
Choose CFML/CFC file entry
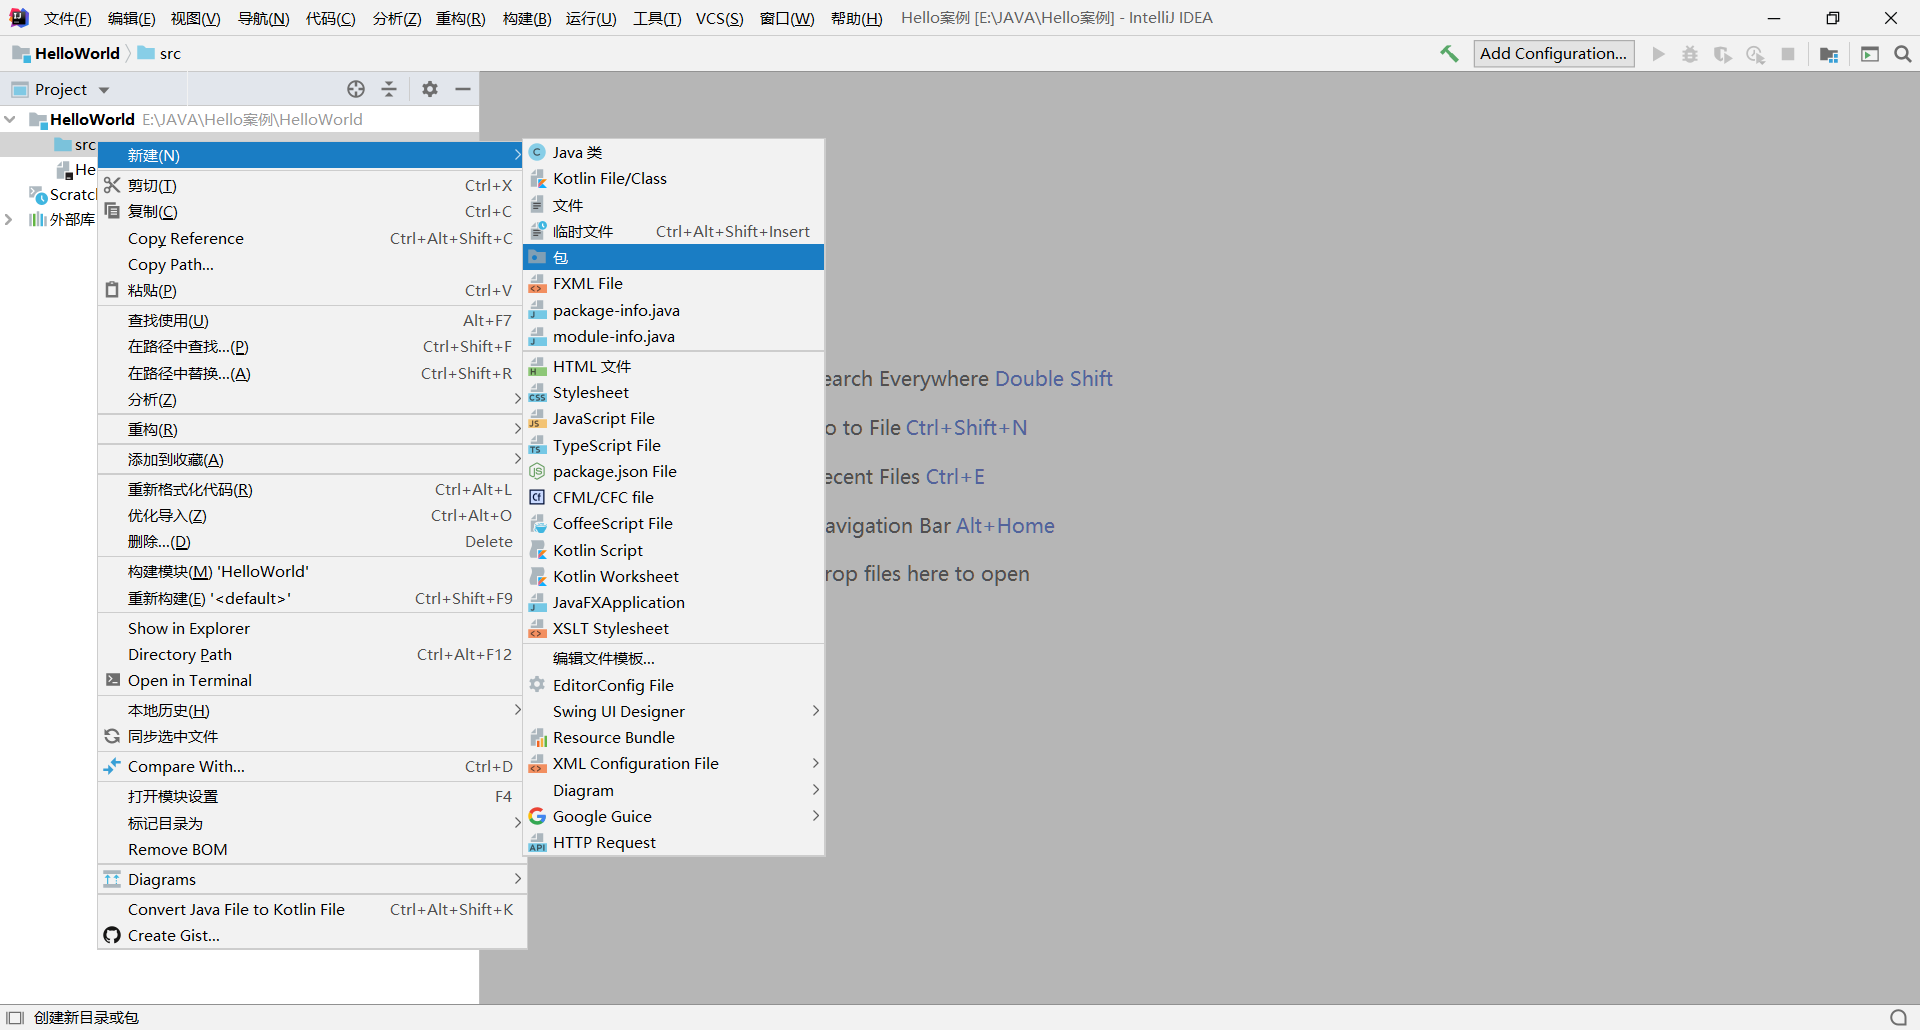pyautogui.click(x=674, y=497)
